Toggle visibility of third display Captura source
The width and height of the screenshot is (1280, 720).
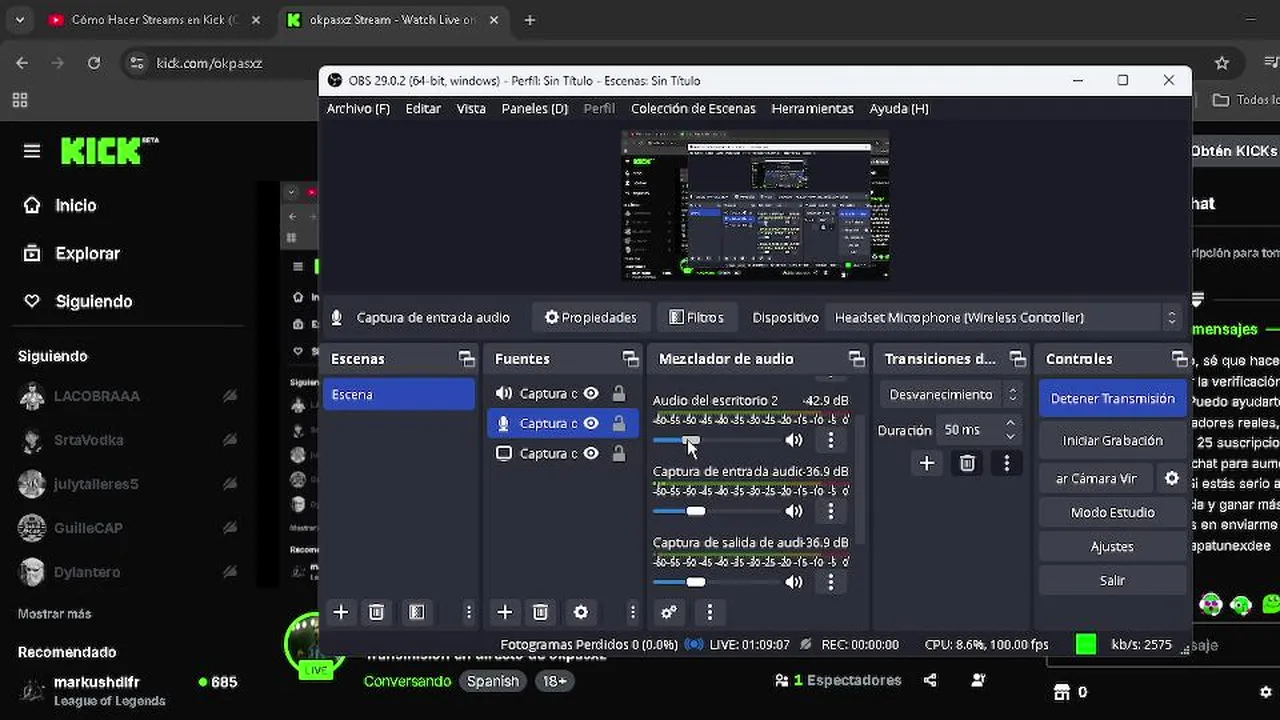coord(591,453)
